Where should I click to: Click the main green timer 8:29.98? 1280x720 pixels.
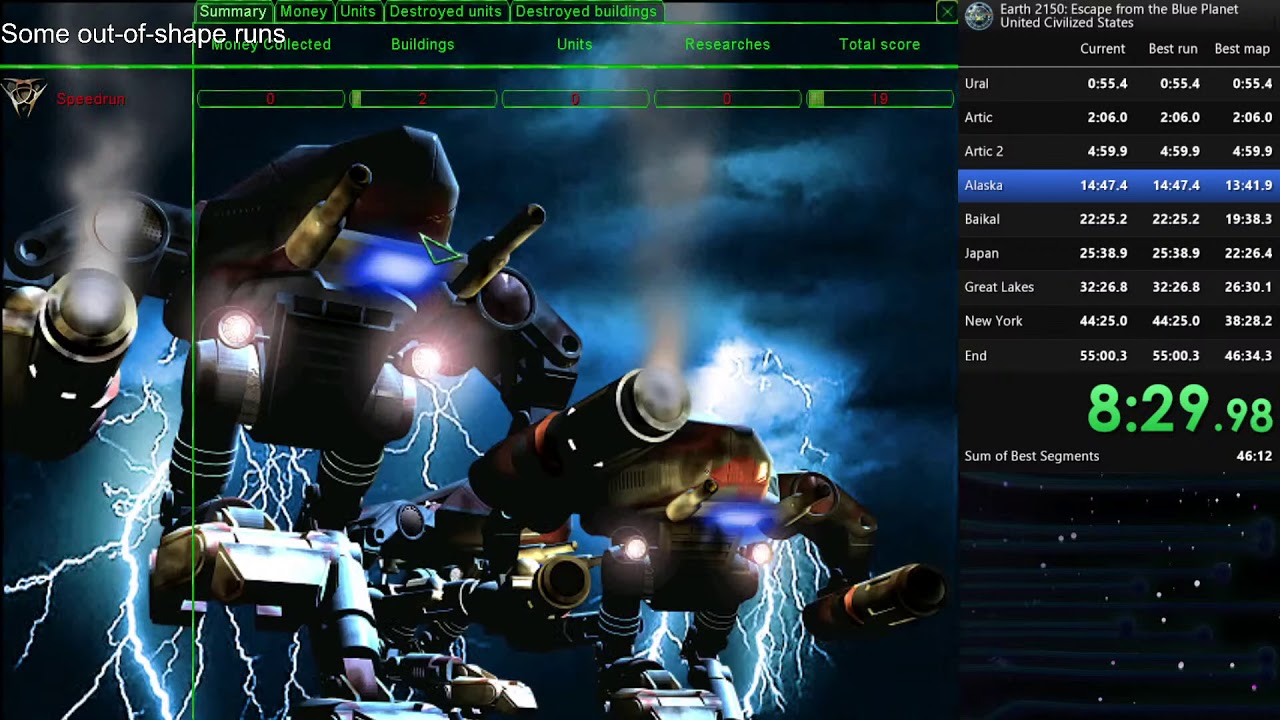[x=1180, y=410]
